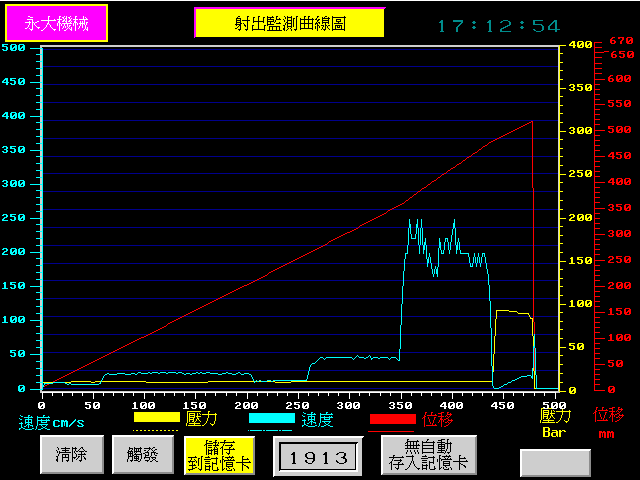Click the cyan speed legend swatch
This screenshot has width=640, height=480.
coord(272,418)
